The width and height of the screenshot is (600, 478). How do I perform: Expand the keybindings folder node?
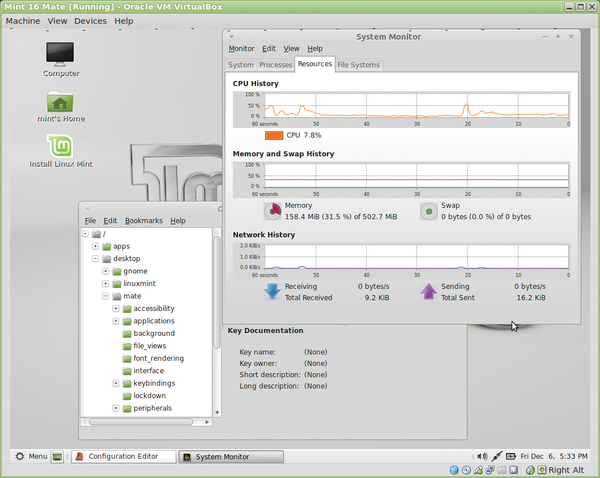click(x=116, y=383)
